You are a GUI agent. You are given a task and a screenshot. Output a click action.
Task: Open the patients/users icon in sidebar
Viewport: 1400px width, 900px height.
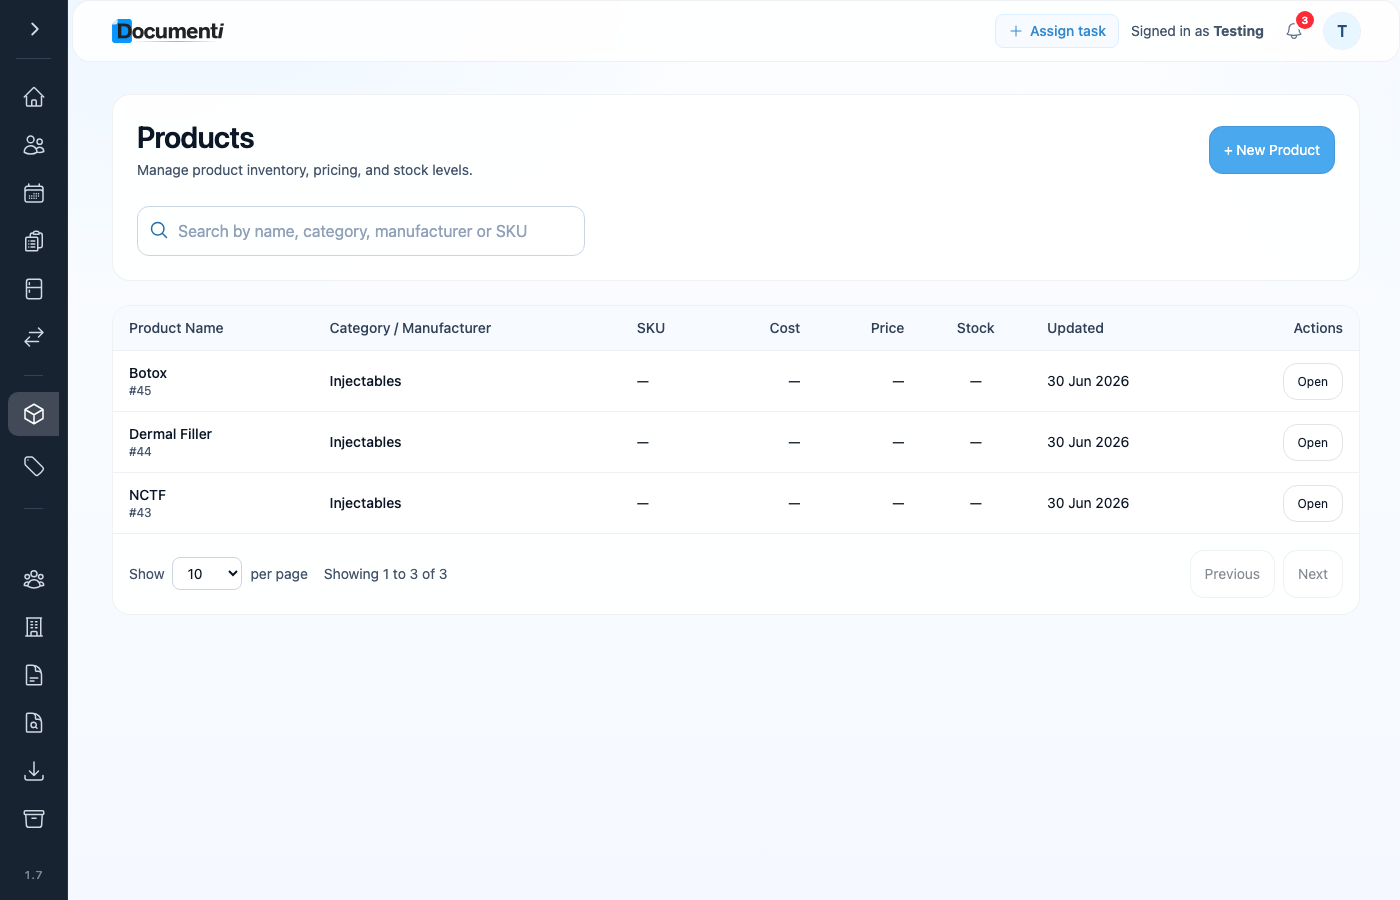(34, 145)
